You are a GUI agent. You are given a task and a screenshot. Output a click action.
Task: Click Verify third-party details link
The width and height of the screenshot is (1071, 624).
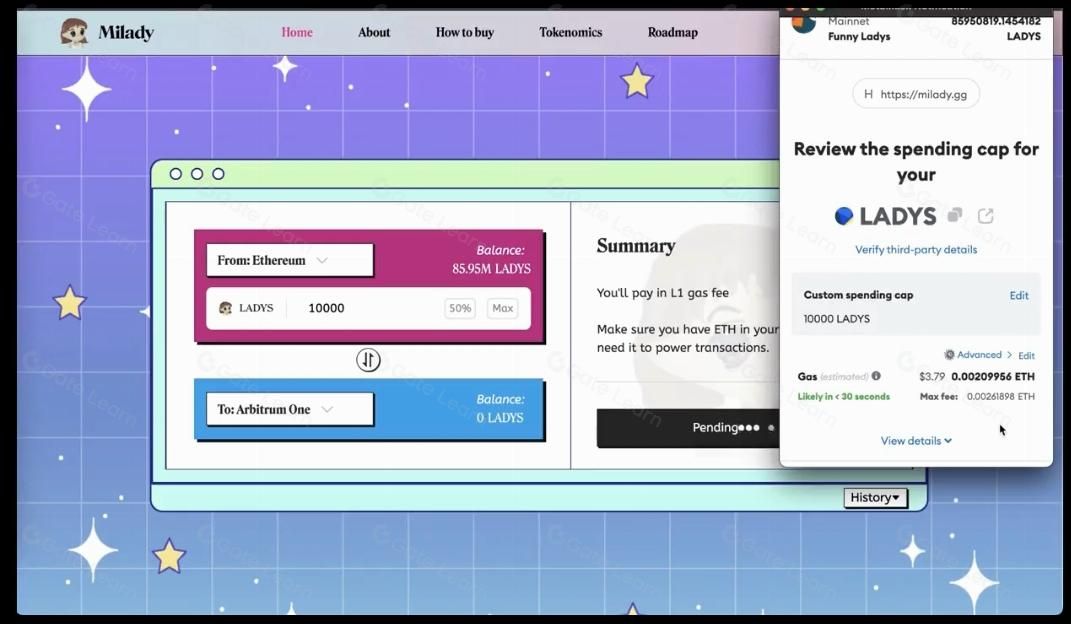[x=916, y=250]
